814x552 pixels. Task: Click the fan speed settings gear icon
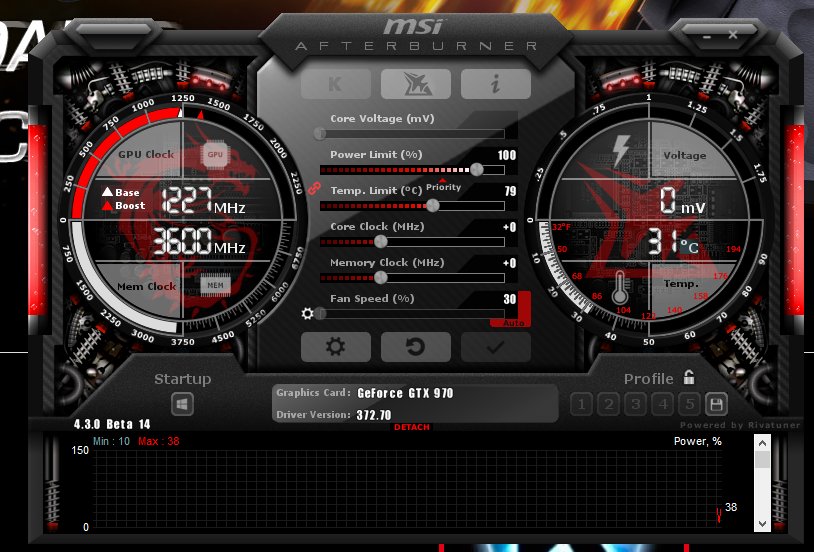pos(307,314)
